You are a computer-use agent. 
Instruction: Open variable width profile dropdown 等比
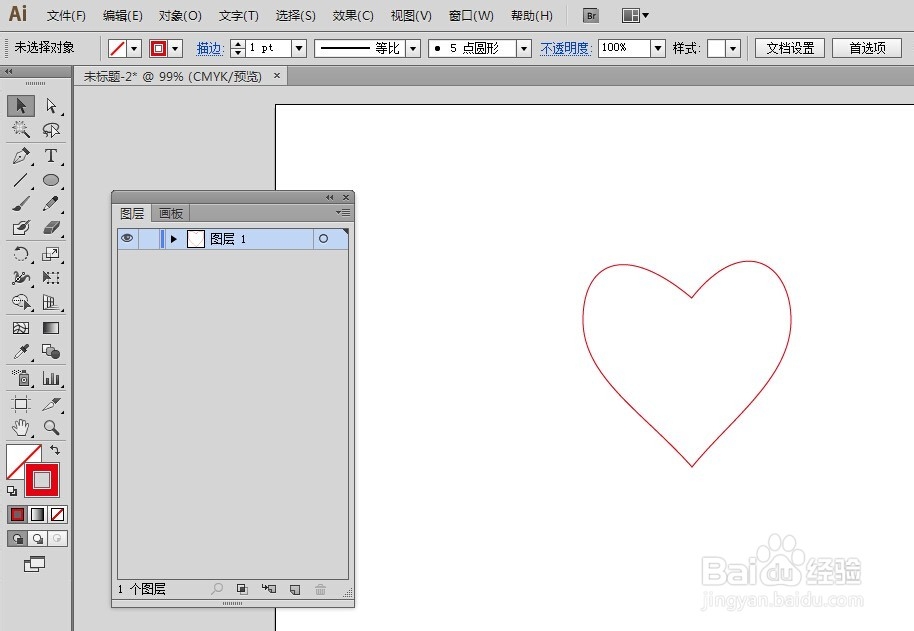click(x=413, y=48)
